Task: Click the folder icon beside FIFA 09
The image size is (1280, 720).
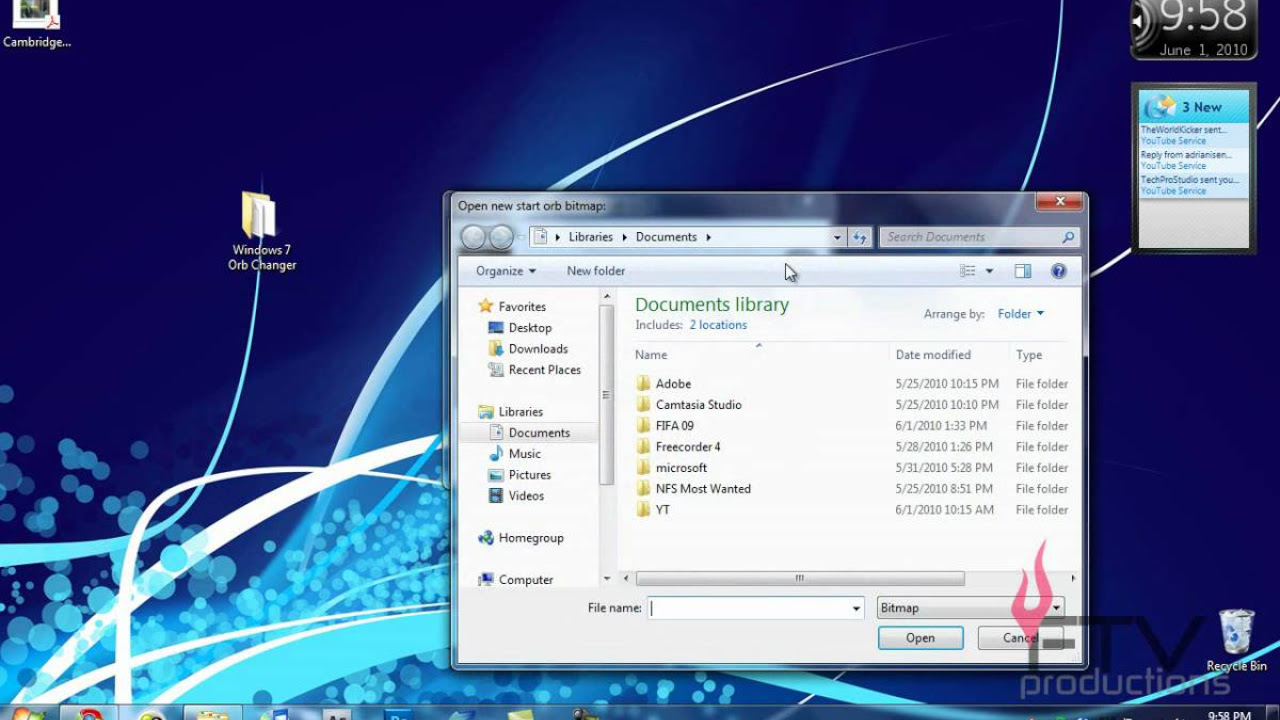Action: [644, 426]
